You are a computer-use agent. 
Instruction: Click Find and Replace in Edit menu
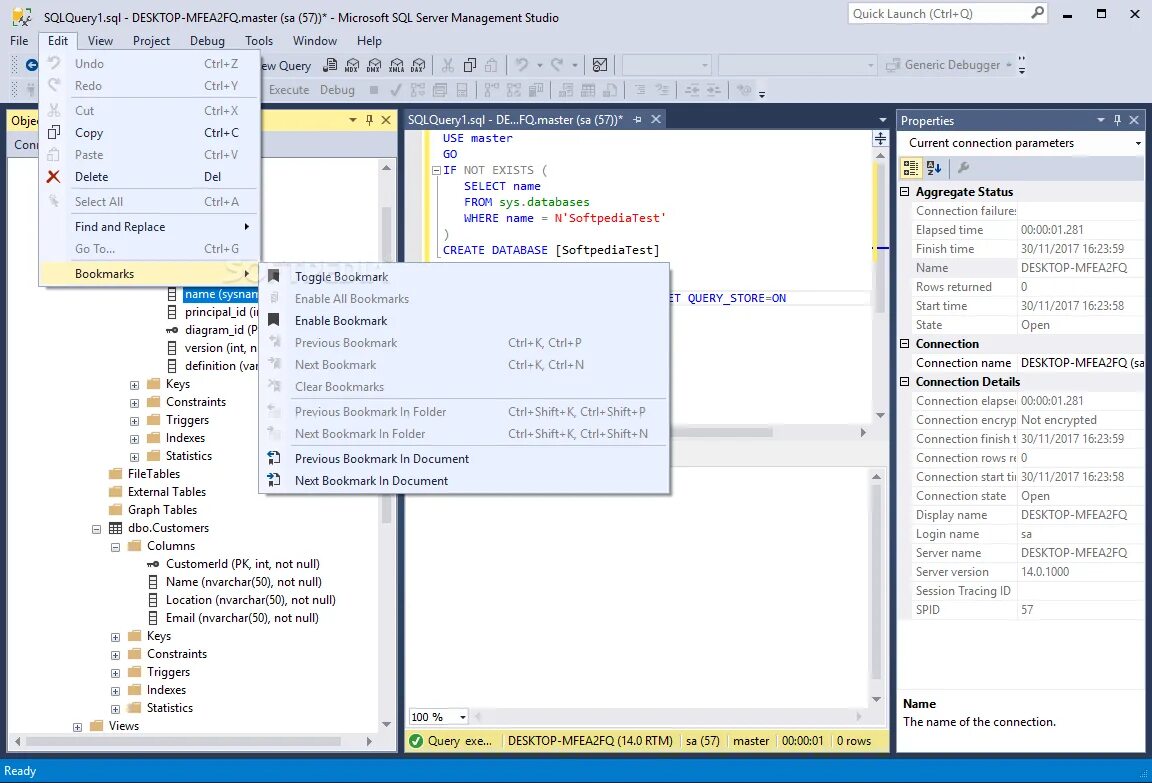(x=149, y=227)
